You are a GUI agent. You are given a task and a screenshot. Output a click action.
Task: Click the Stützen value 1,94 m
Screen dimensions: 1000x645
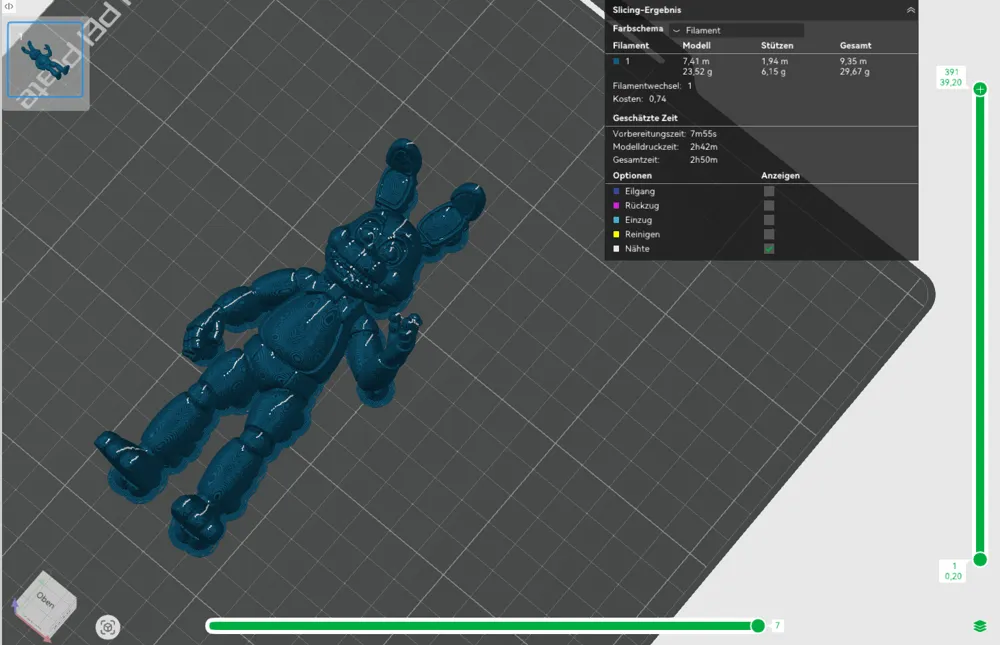(774, 61)
